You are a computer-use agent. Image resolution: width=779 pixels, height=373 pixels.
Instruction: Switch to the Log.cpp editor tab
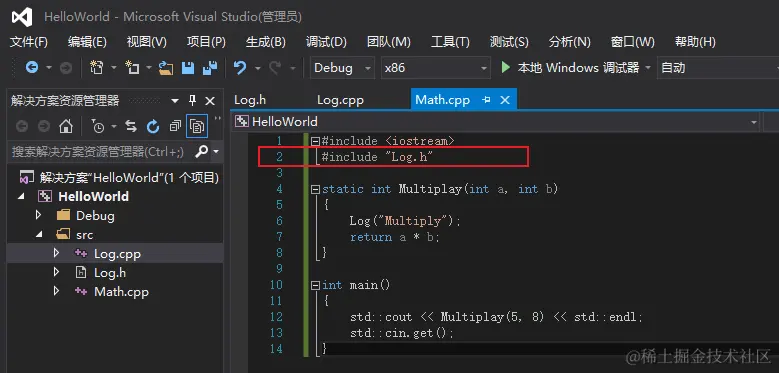point(340,100)
